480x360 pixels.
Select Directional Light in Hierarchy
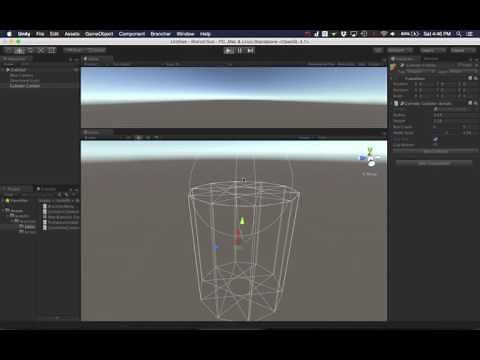[25, 81]
